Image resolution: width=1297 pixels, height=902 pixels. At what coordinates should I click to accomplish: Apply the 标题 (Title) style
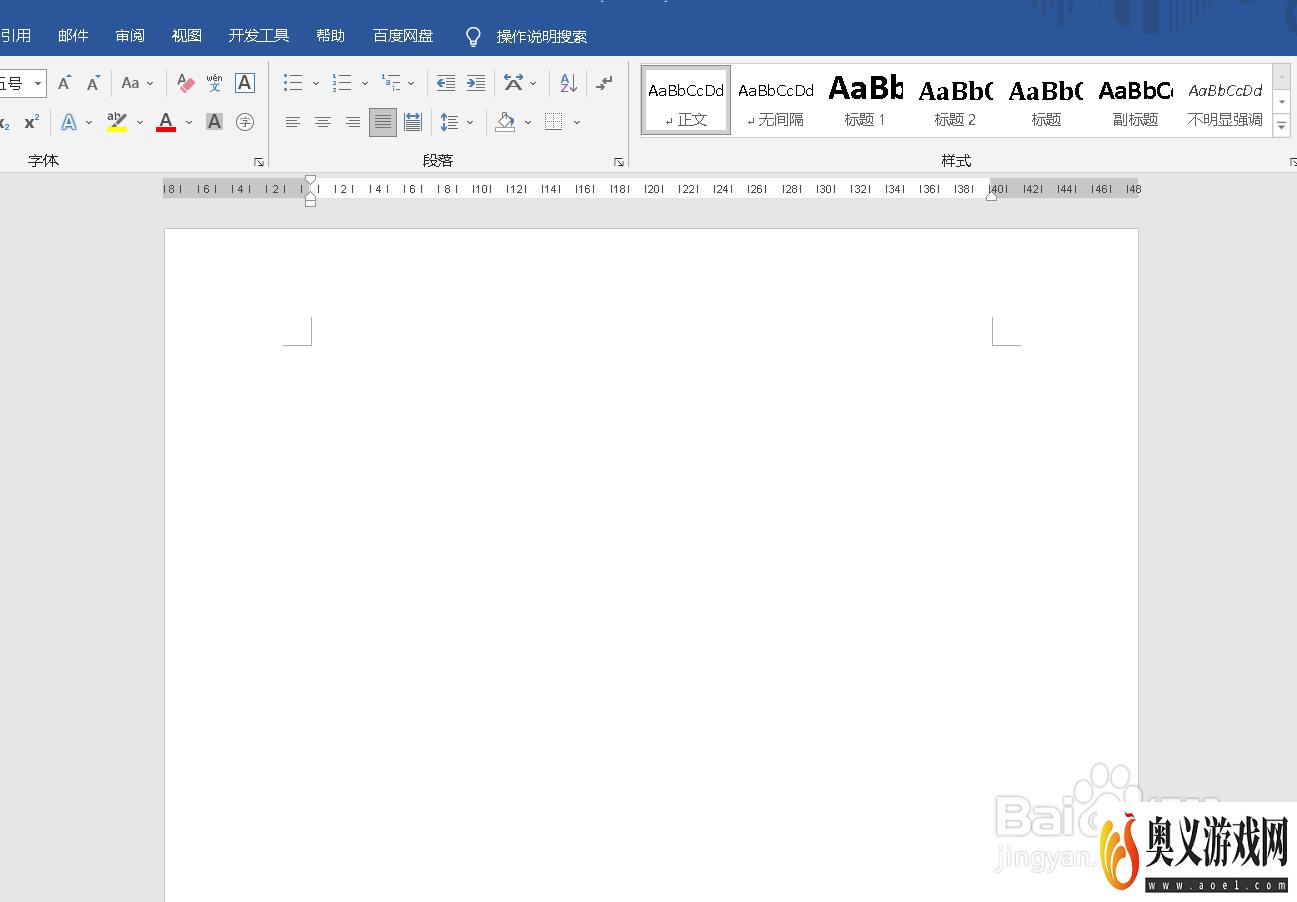1045,100
